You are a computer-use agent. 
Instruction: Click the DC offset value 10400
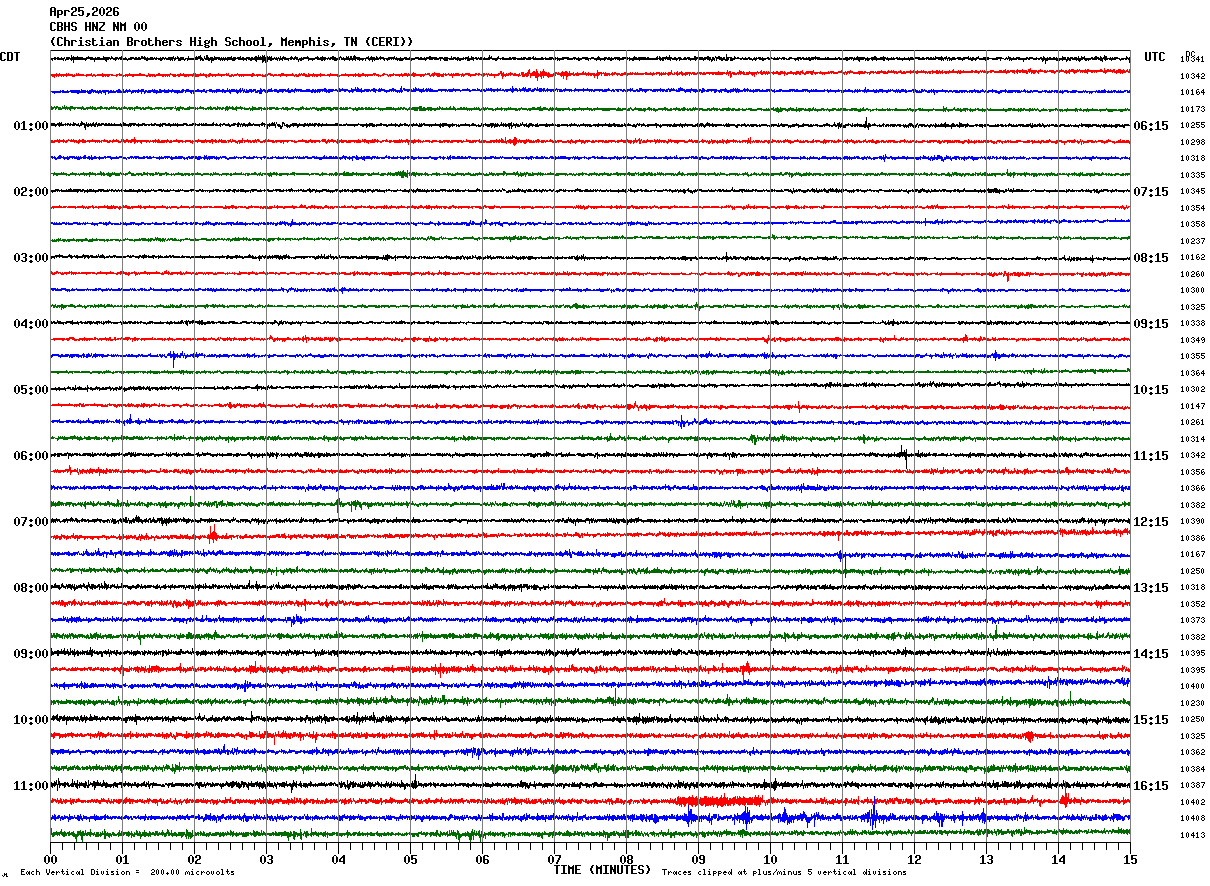coord(1192,687)
